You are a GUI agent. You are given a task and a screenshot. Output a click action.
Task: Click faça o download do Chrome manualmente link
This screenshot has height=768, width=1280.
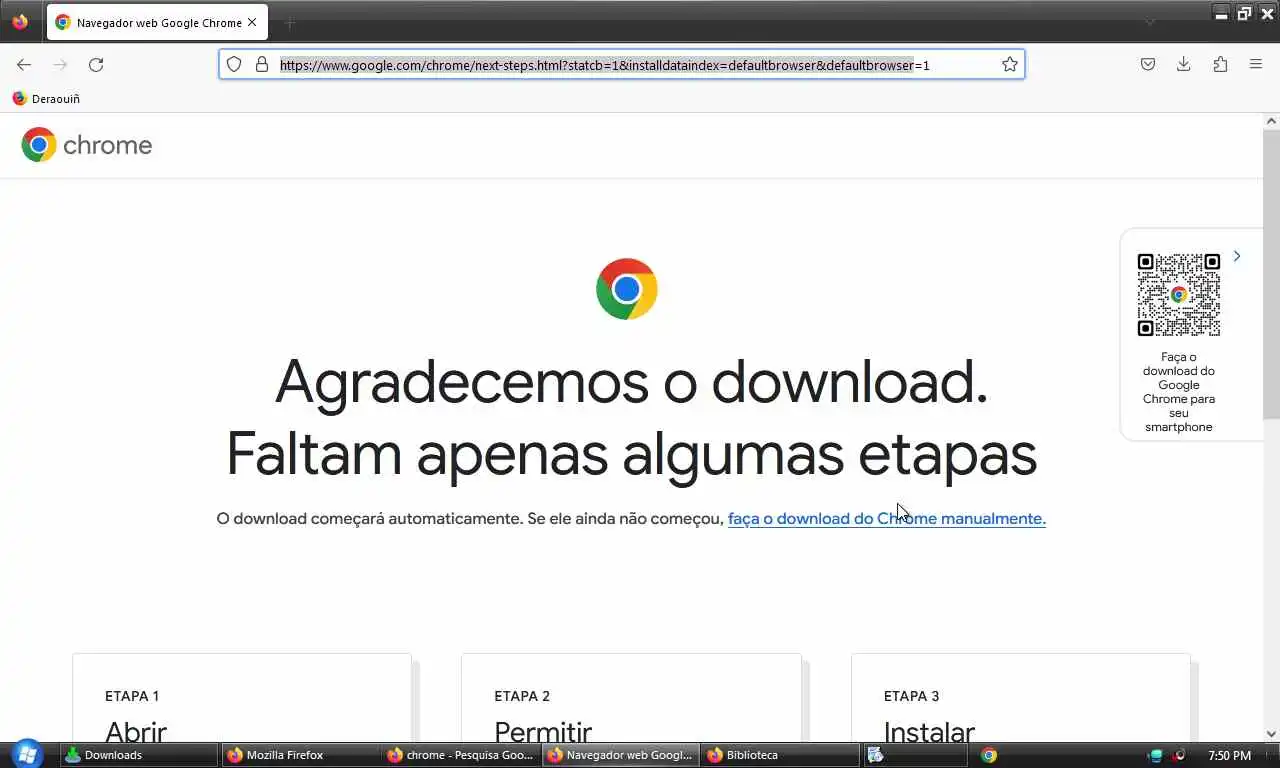click(887, 519)
